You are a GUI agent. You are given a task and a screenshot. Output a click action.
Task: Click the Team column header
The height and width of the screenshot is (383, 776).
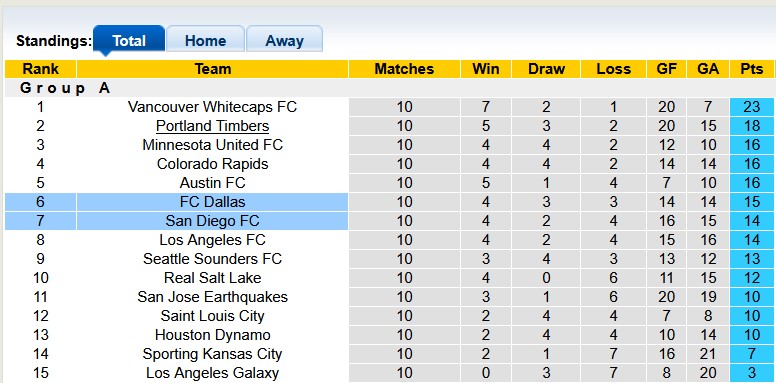[x=212, y=69]
